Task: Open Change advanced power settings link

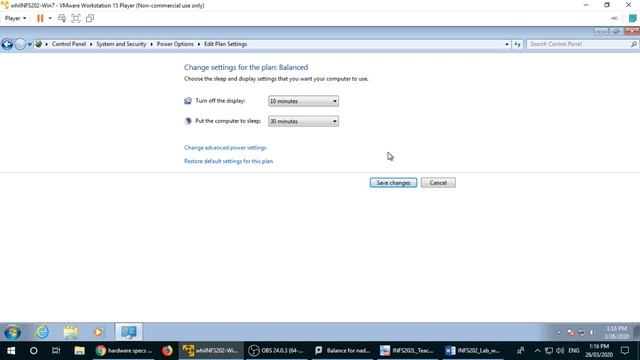Action: pyautogui.click(x=225, y=148)
